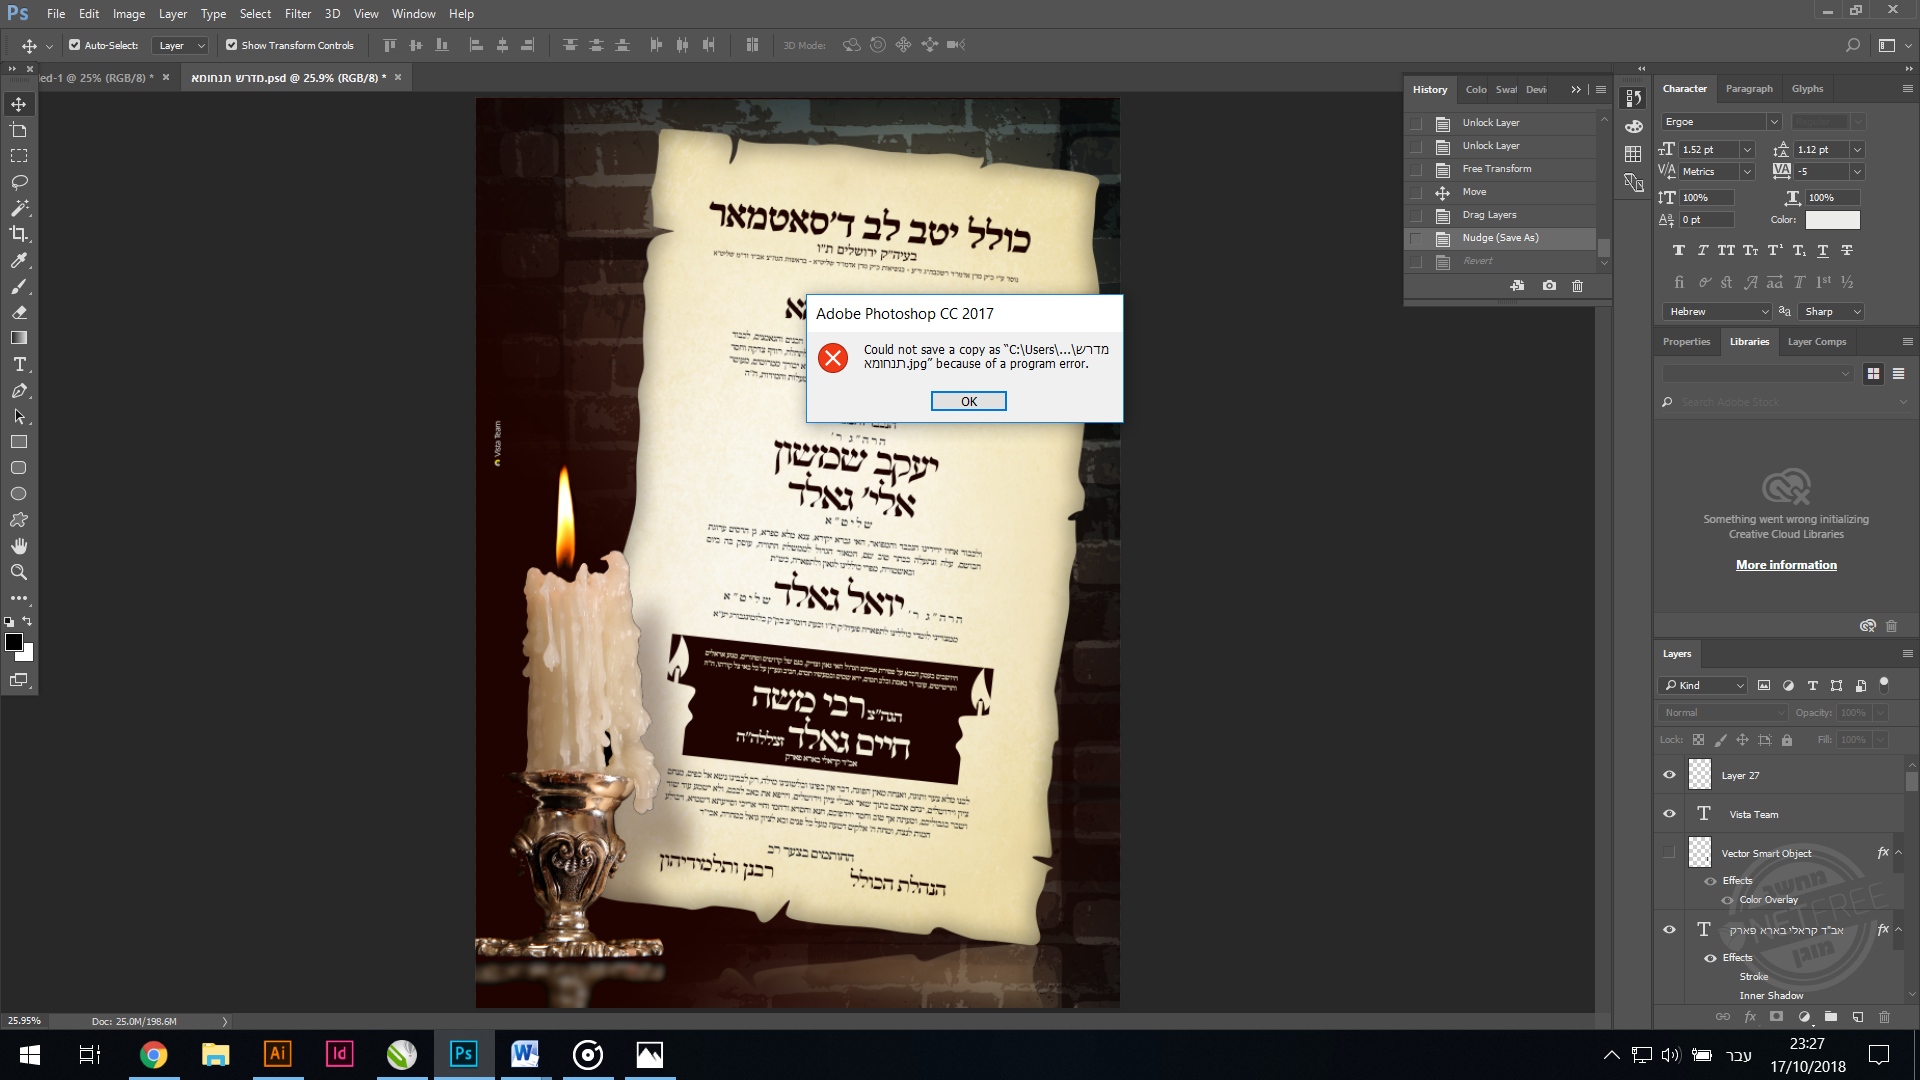Expand the Sharp anti-aliasing dropdown
This screenshot has height=1080, width=1920.
tap(1832, 312)
